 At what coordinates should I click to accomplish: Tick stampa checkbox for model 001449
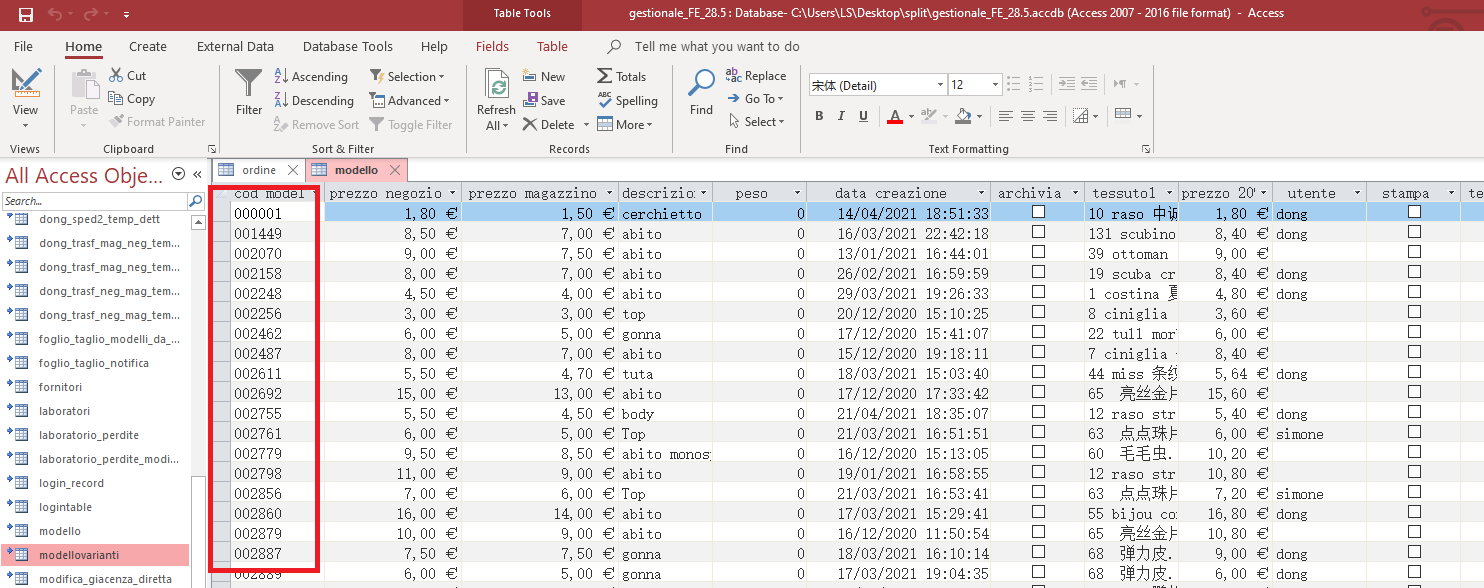[x=1414, y=232]
